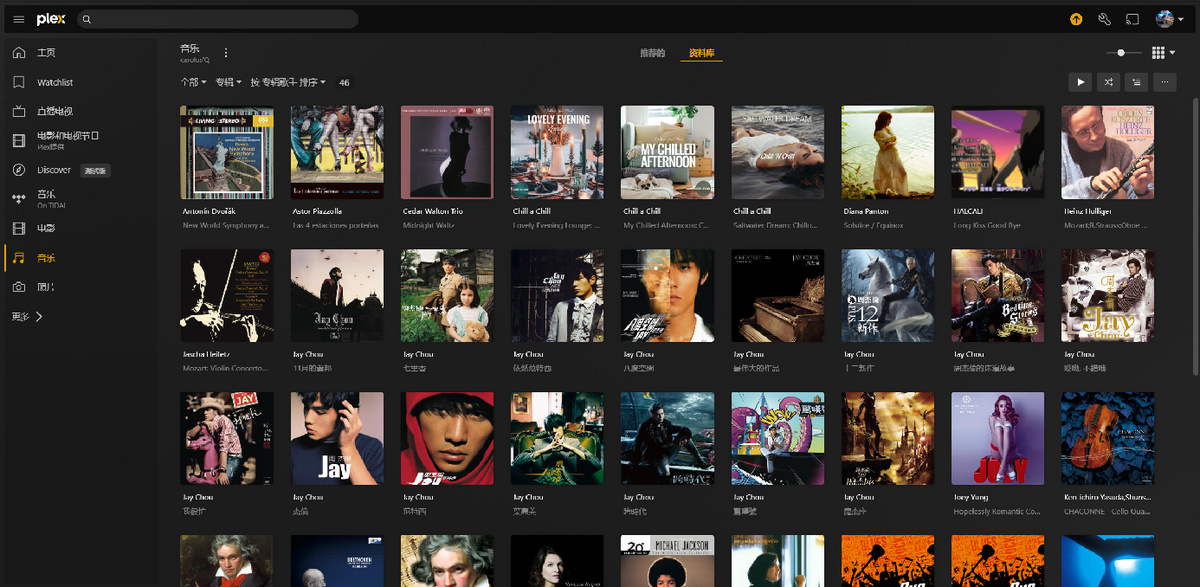1200x587 pixels.
Task: Open the Lovely Evening album cover
Action: [x=557, y=152]
